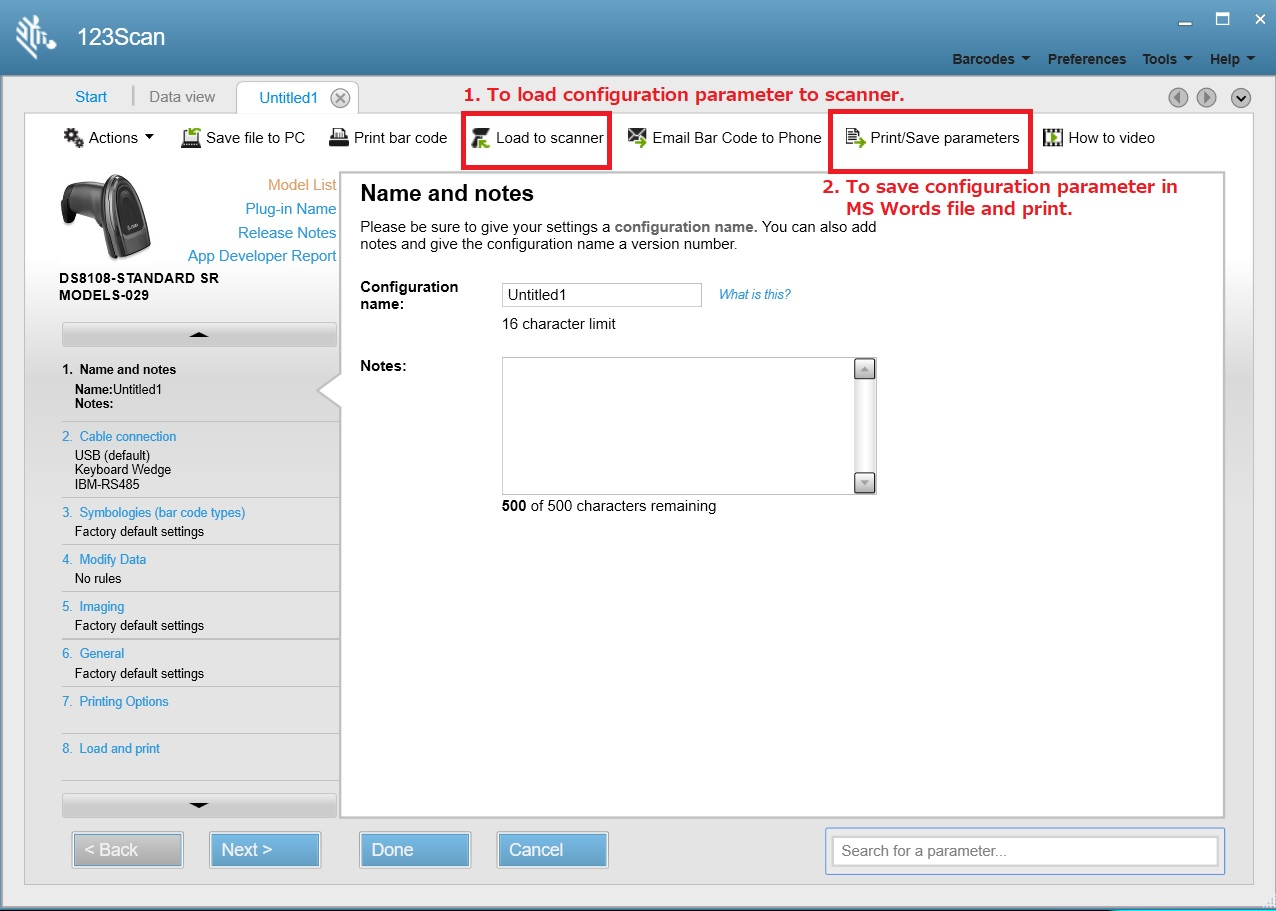Close the Untitled1 tab with X icon
Viewport: 1276px width, 911px height.
pyautogui.click(x=340, y=98)
